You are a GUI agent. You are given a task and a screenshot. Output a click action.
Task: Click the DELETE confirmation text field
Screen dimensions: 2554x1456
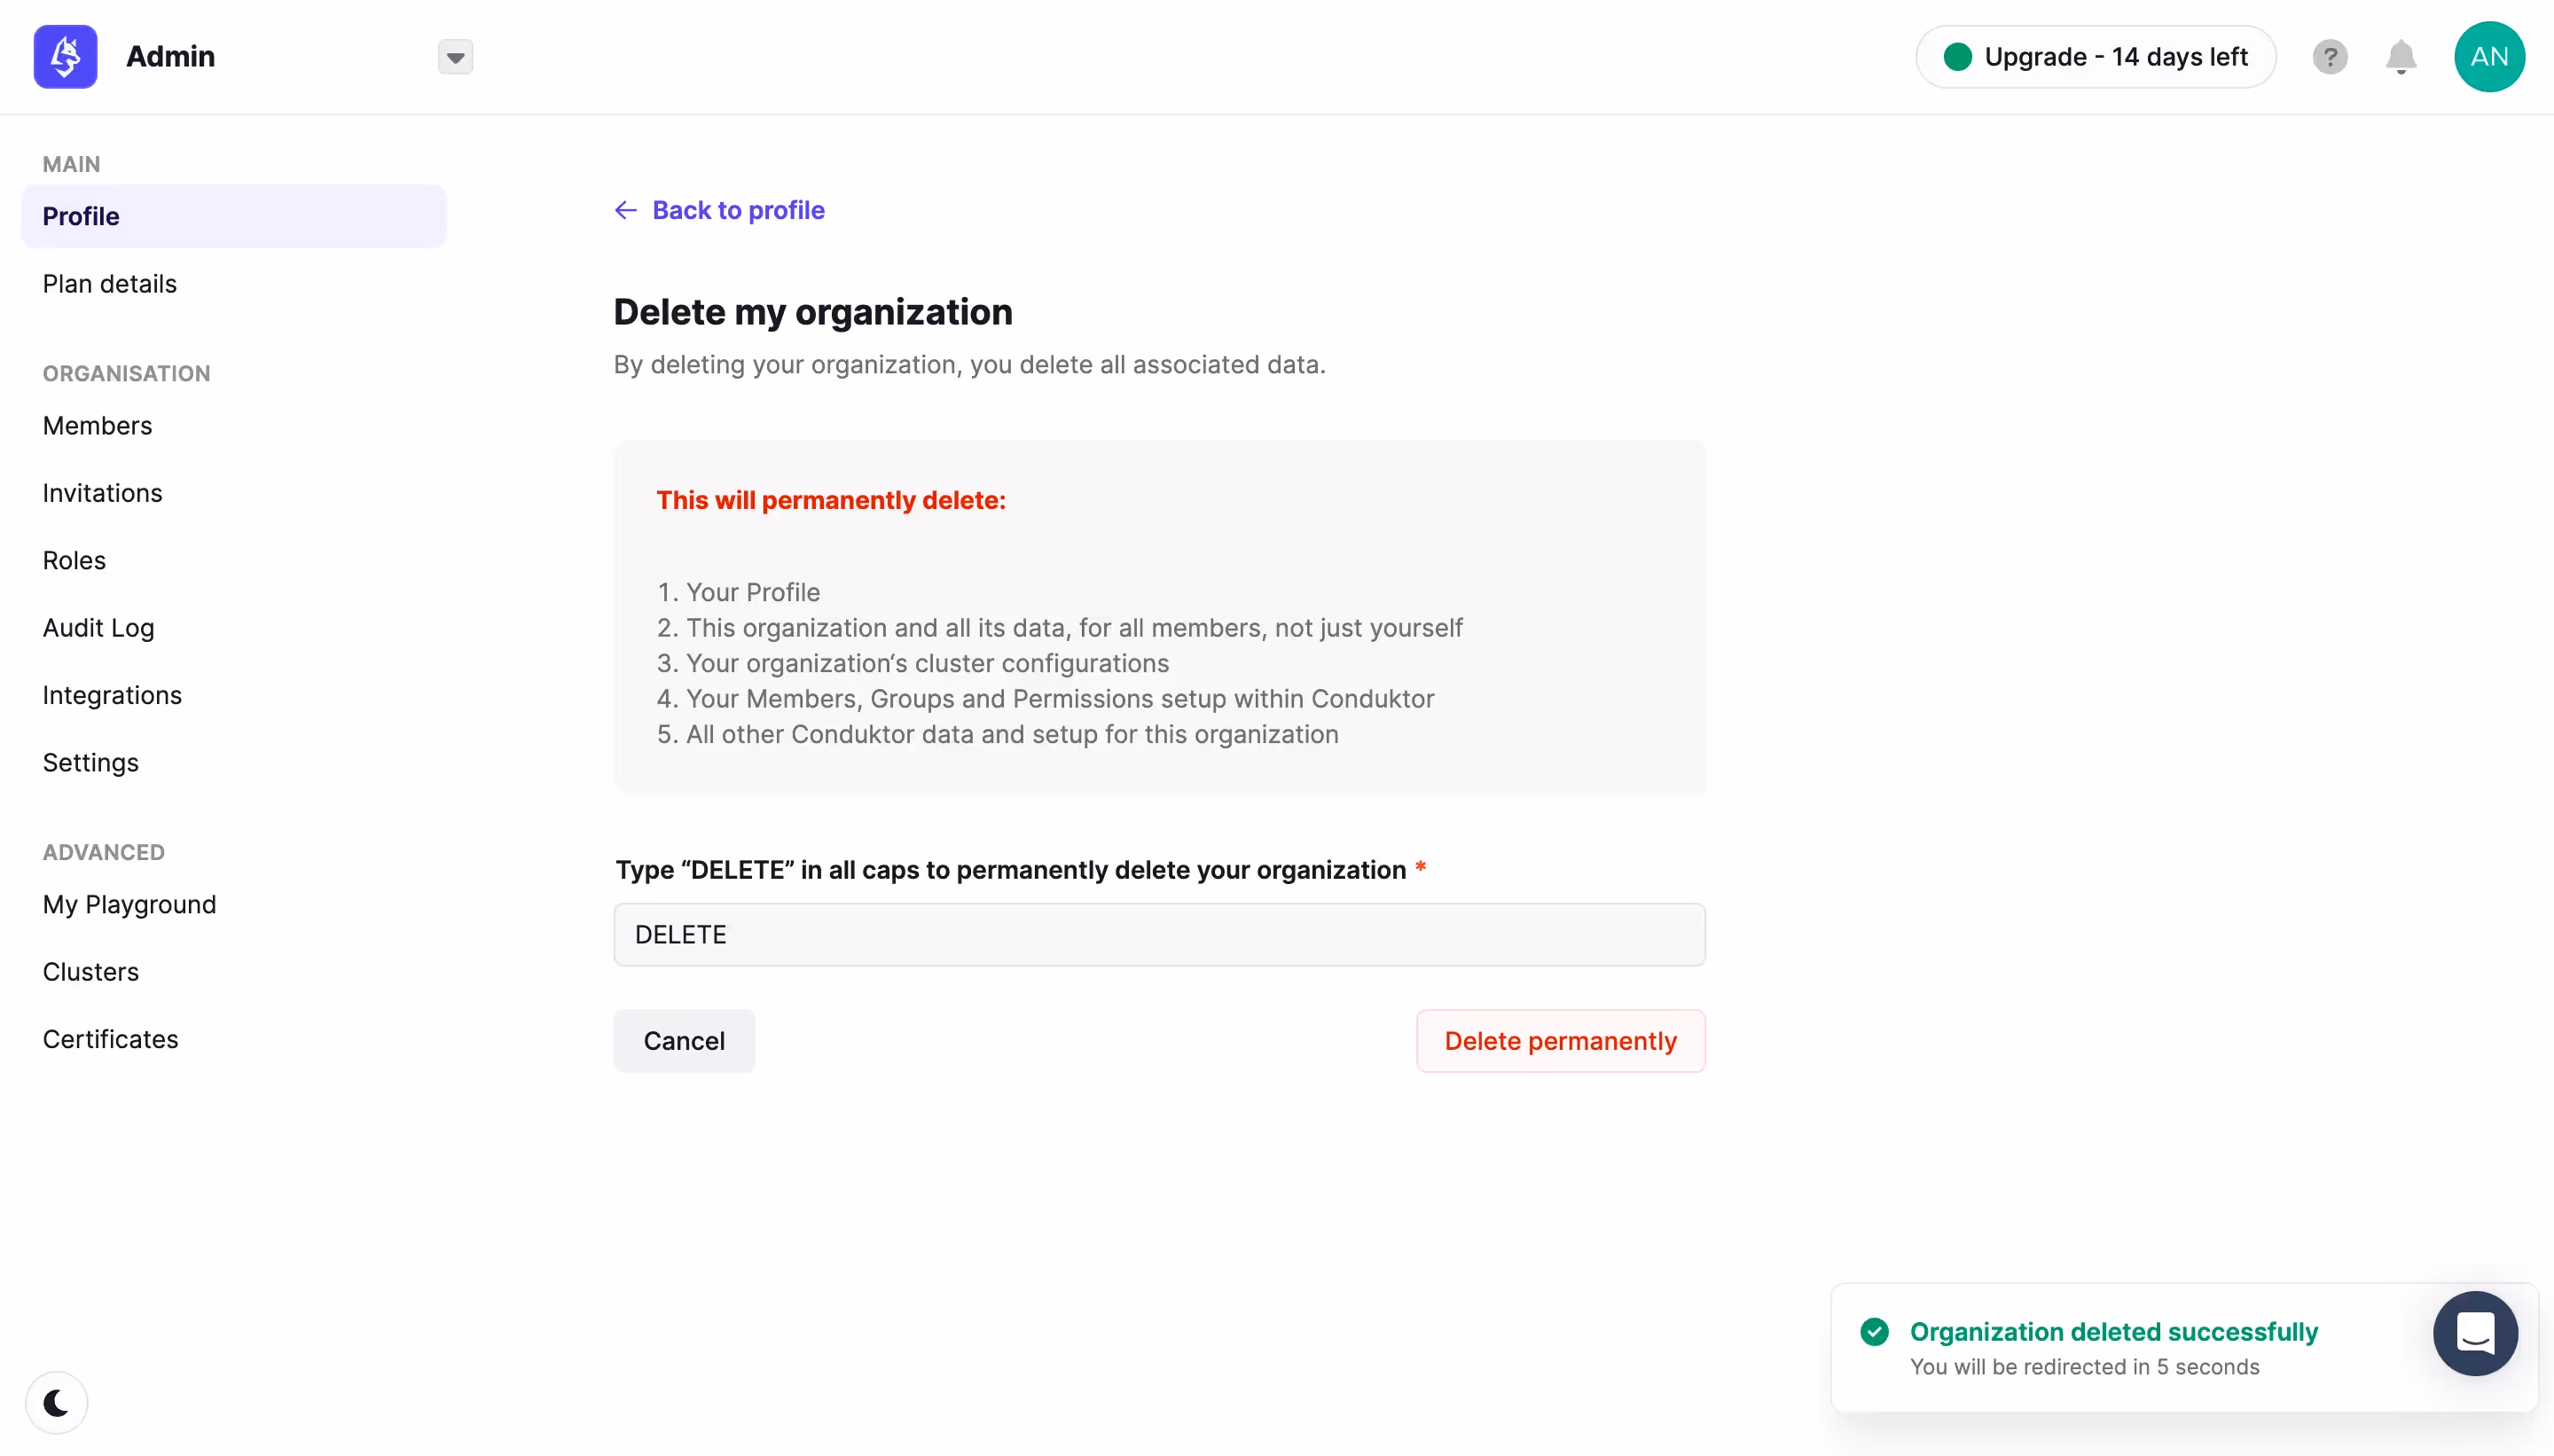pos(1158,934)
